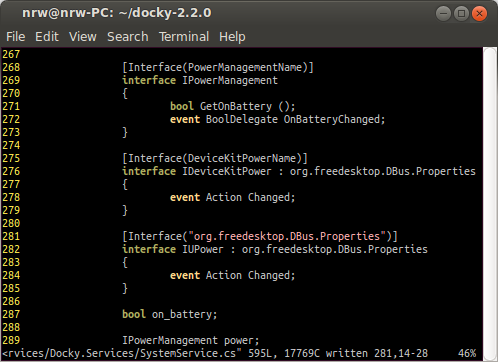Click line number 267

coord(11,54)
